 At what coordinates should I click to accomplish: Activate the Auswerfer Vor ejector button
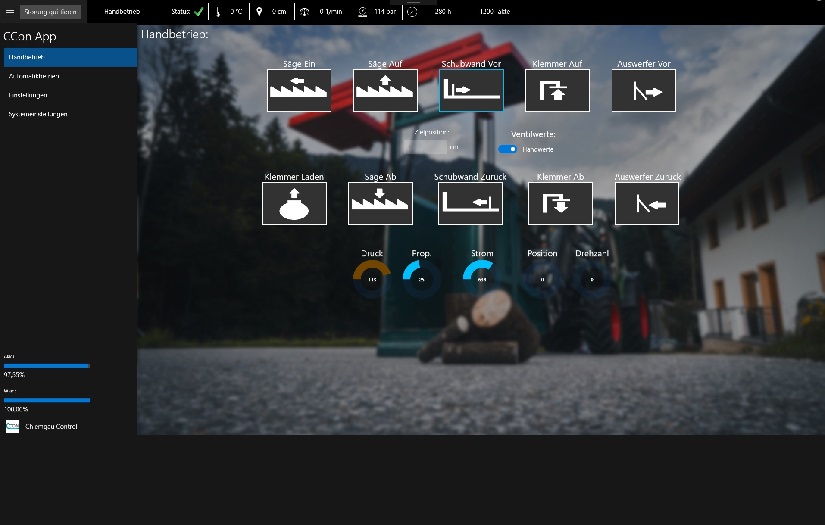coord(643,90)
